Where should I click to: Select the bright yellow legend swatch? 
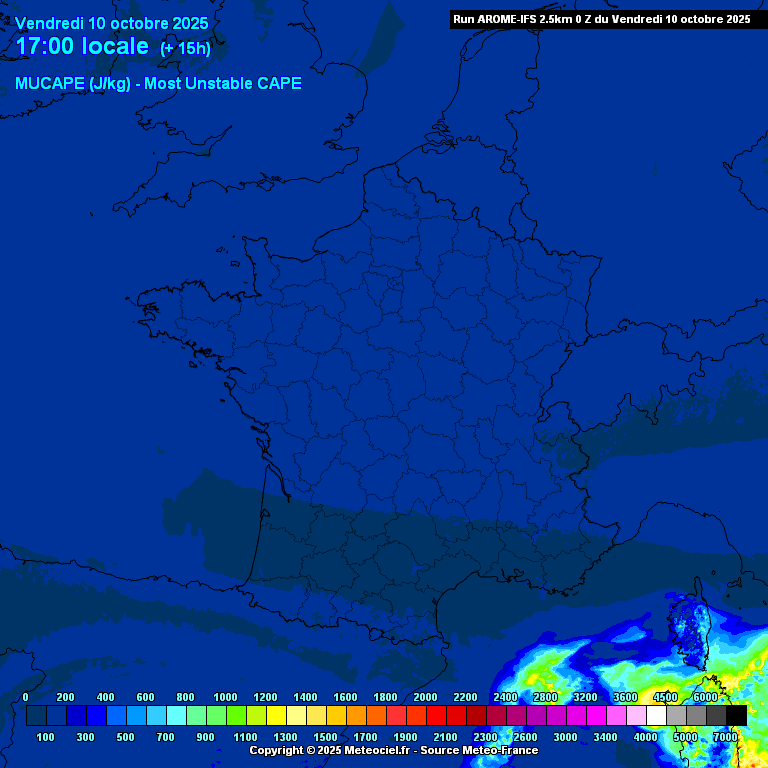276,715
